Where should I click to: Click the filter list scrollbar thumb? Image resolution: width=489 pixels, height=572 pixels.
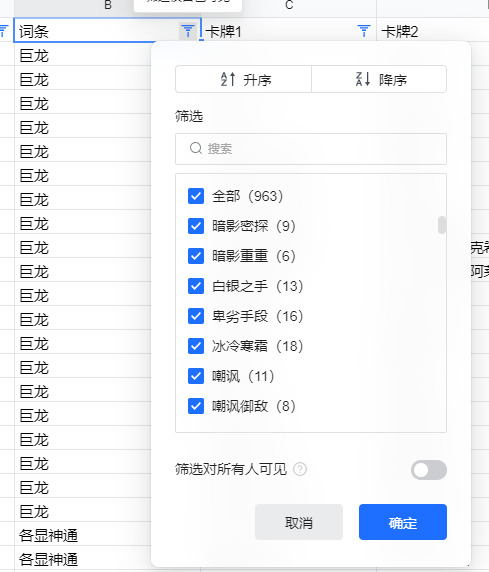click(x=442, y=225)
